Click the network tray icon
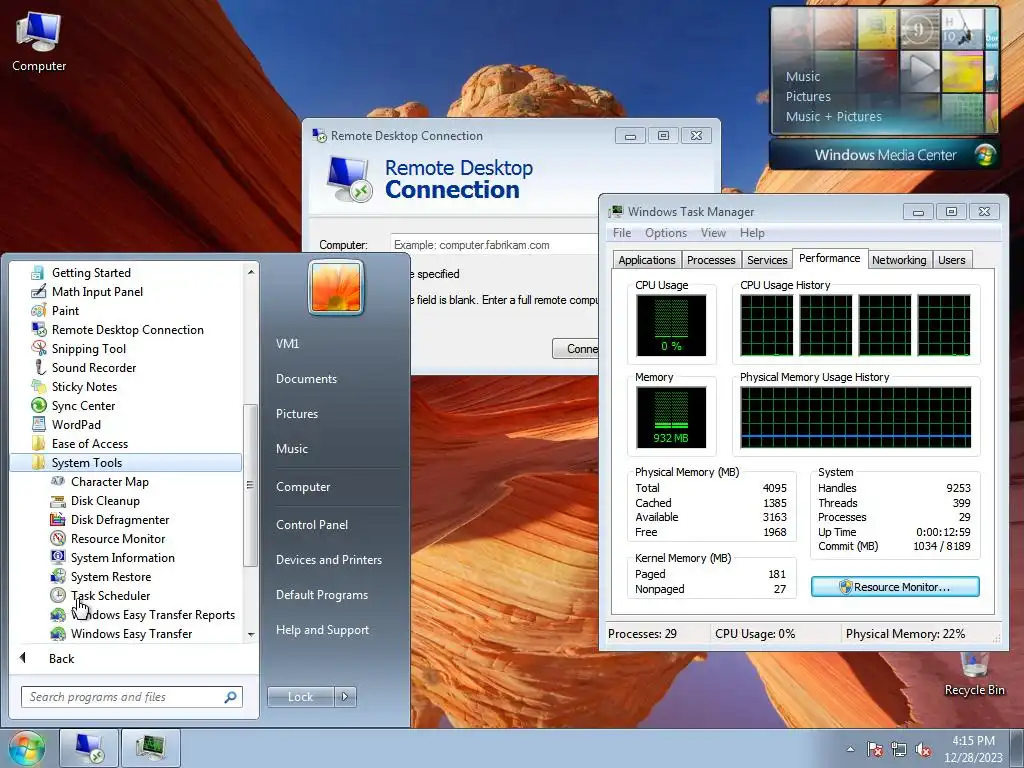Screen dimensions: 1024x768 [x=899, y=749]
